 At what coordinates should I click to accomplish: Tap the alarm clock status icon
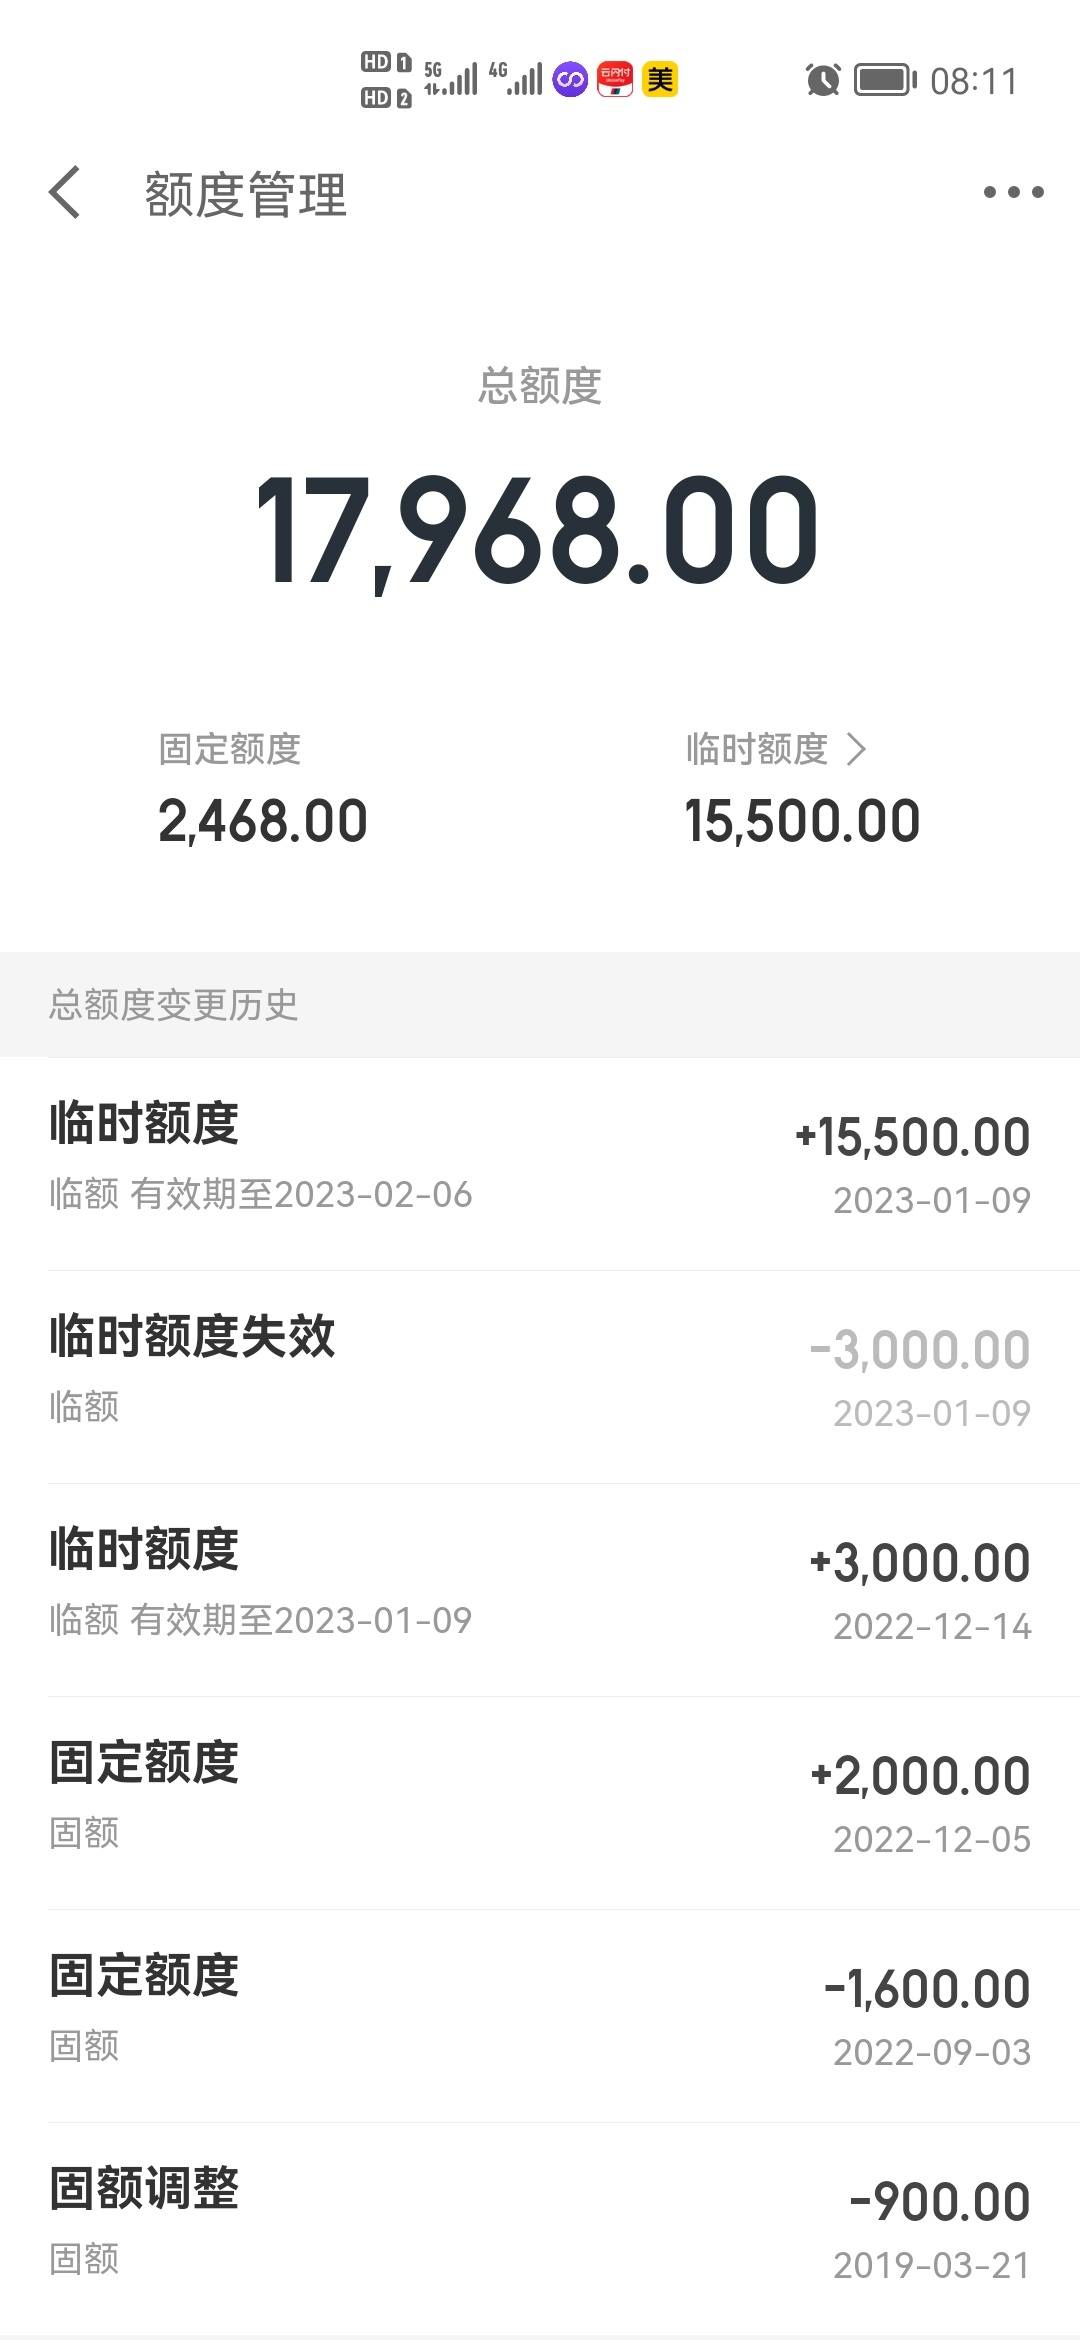823,80
